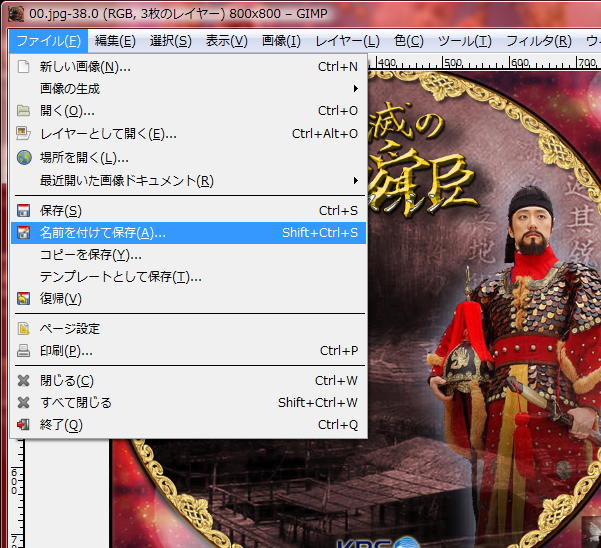
Task: Open the ファイル(F) menu
Action: (49, 41)
